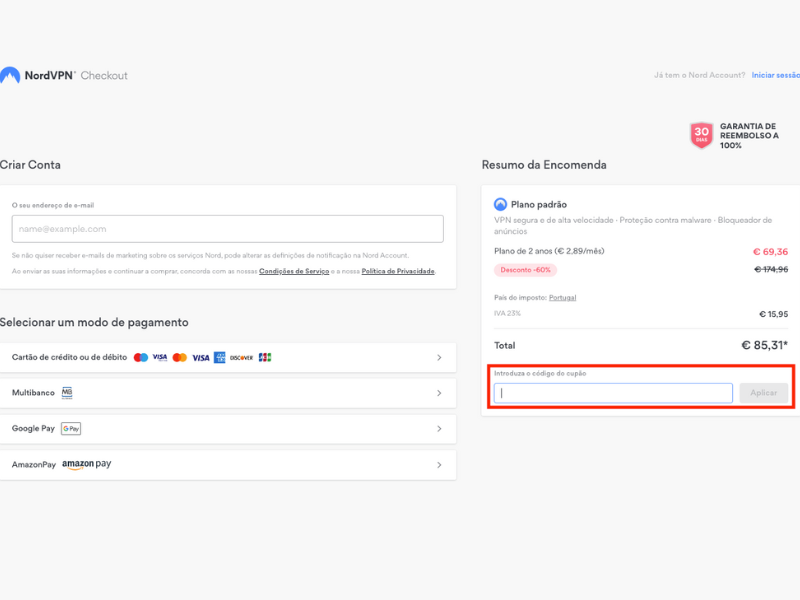The height and width of the screenshot is (600, 800).
Task: Click the 30-day money-back guarantee shield badge
Action: (702, 136)
